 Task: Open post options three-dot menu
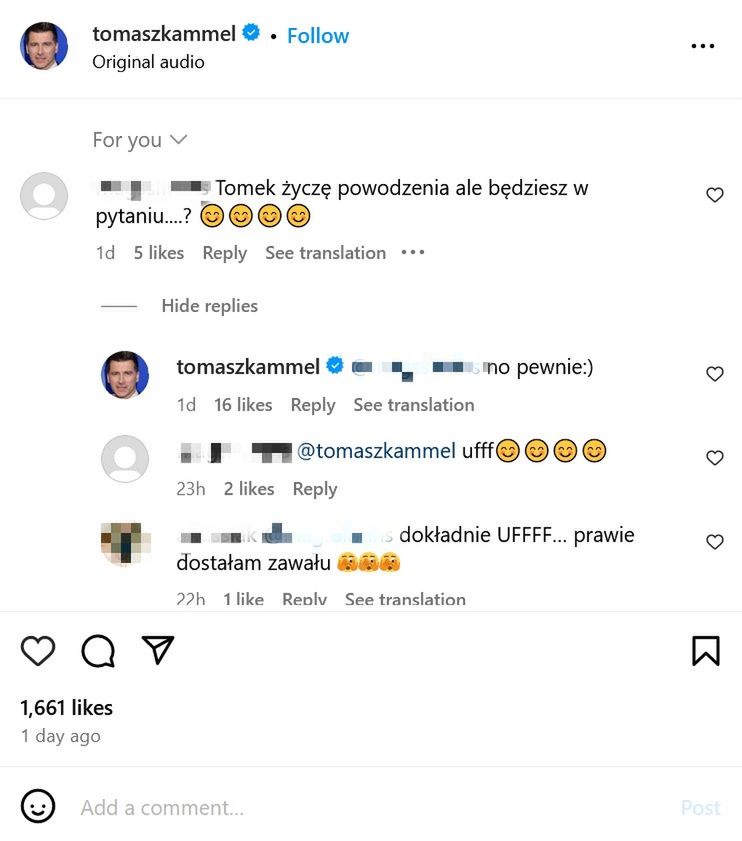(x=703, y=46)
